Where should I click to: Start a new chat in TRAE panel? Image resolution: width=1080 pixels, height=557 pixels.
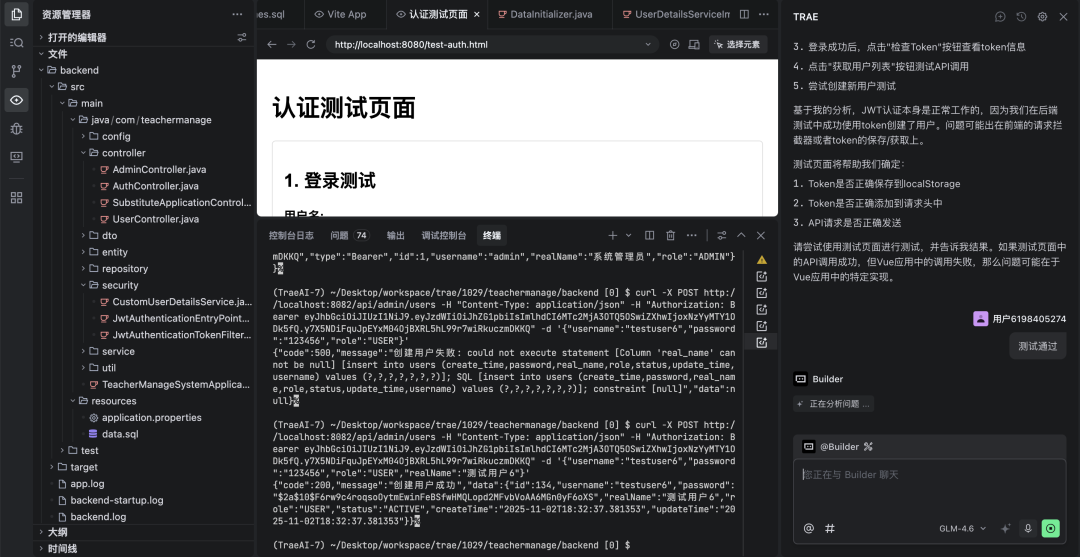pyautogui.click(x=1000, y=17)
